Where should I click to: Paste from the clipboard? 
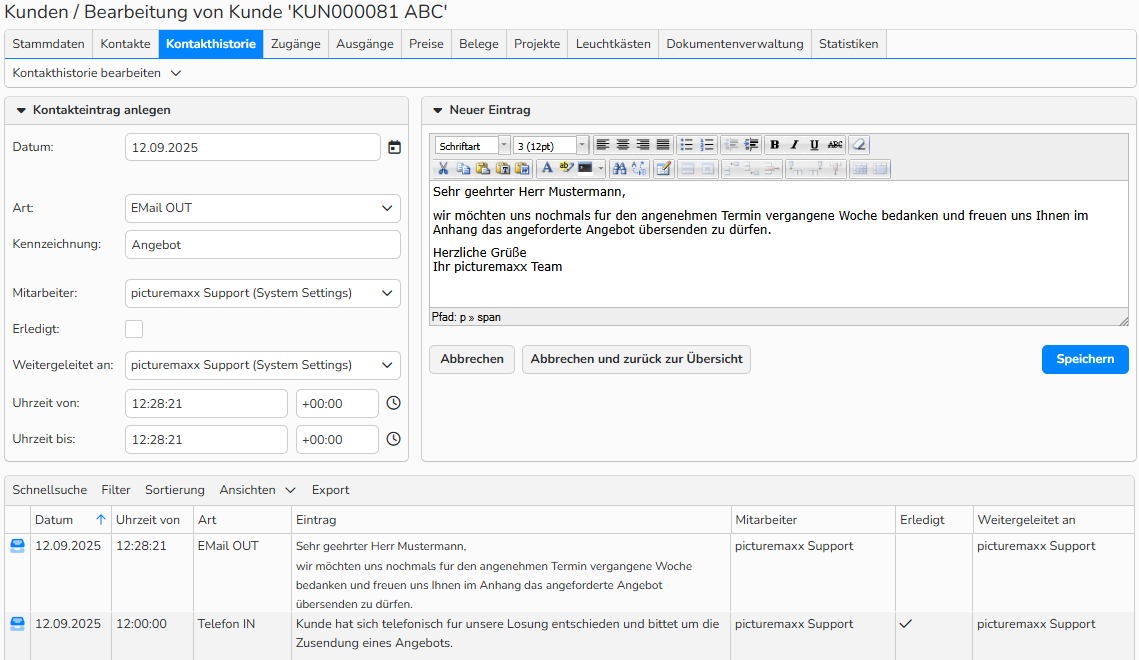click(483, 168)
